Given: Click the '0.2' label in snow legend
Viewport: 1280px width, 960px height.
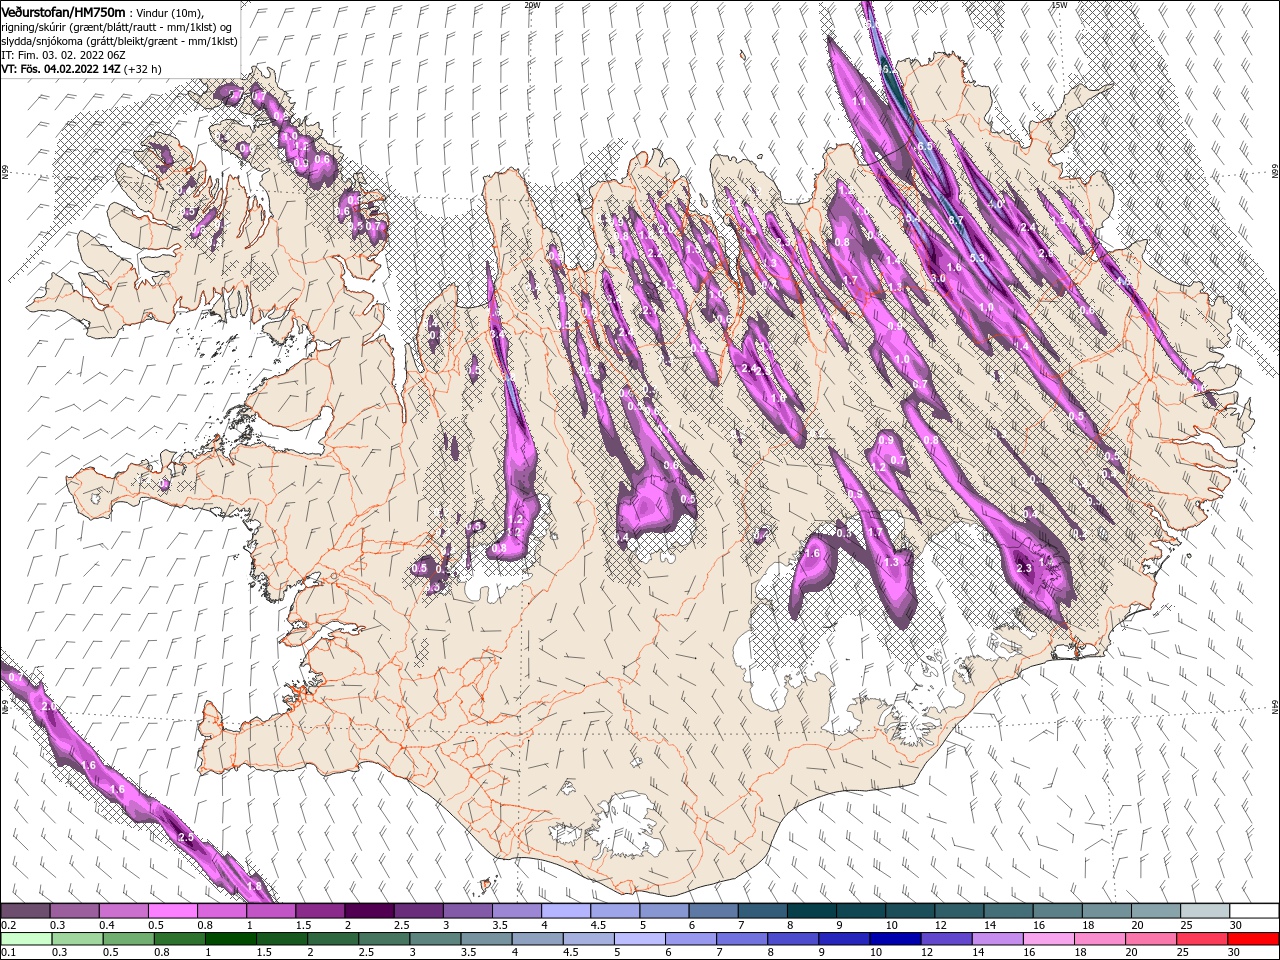Looking at the screenshot, I should (x=8, y=925).
